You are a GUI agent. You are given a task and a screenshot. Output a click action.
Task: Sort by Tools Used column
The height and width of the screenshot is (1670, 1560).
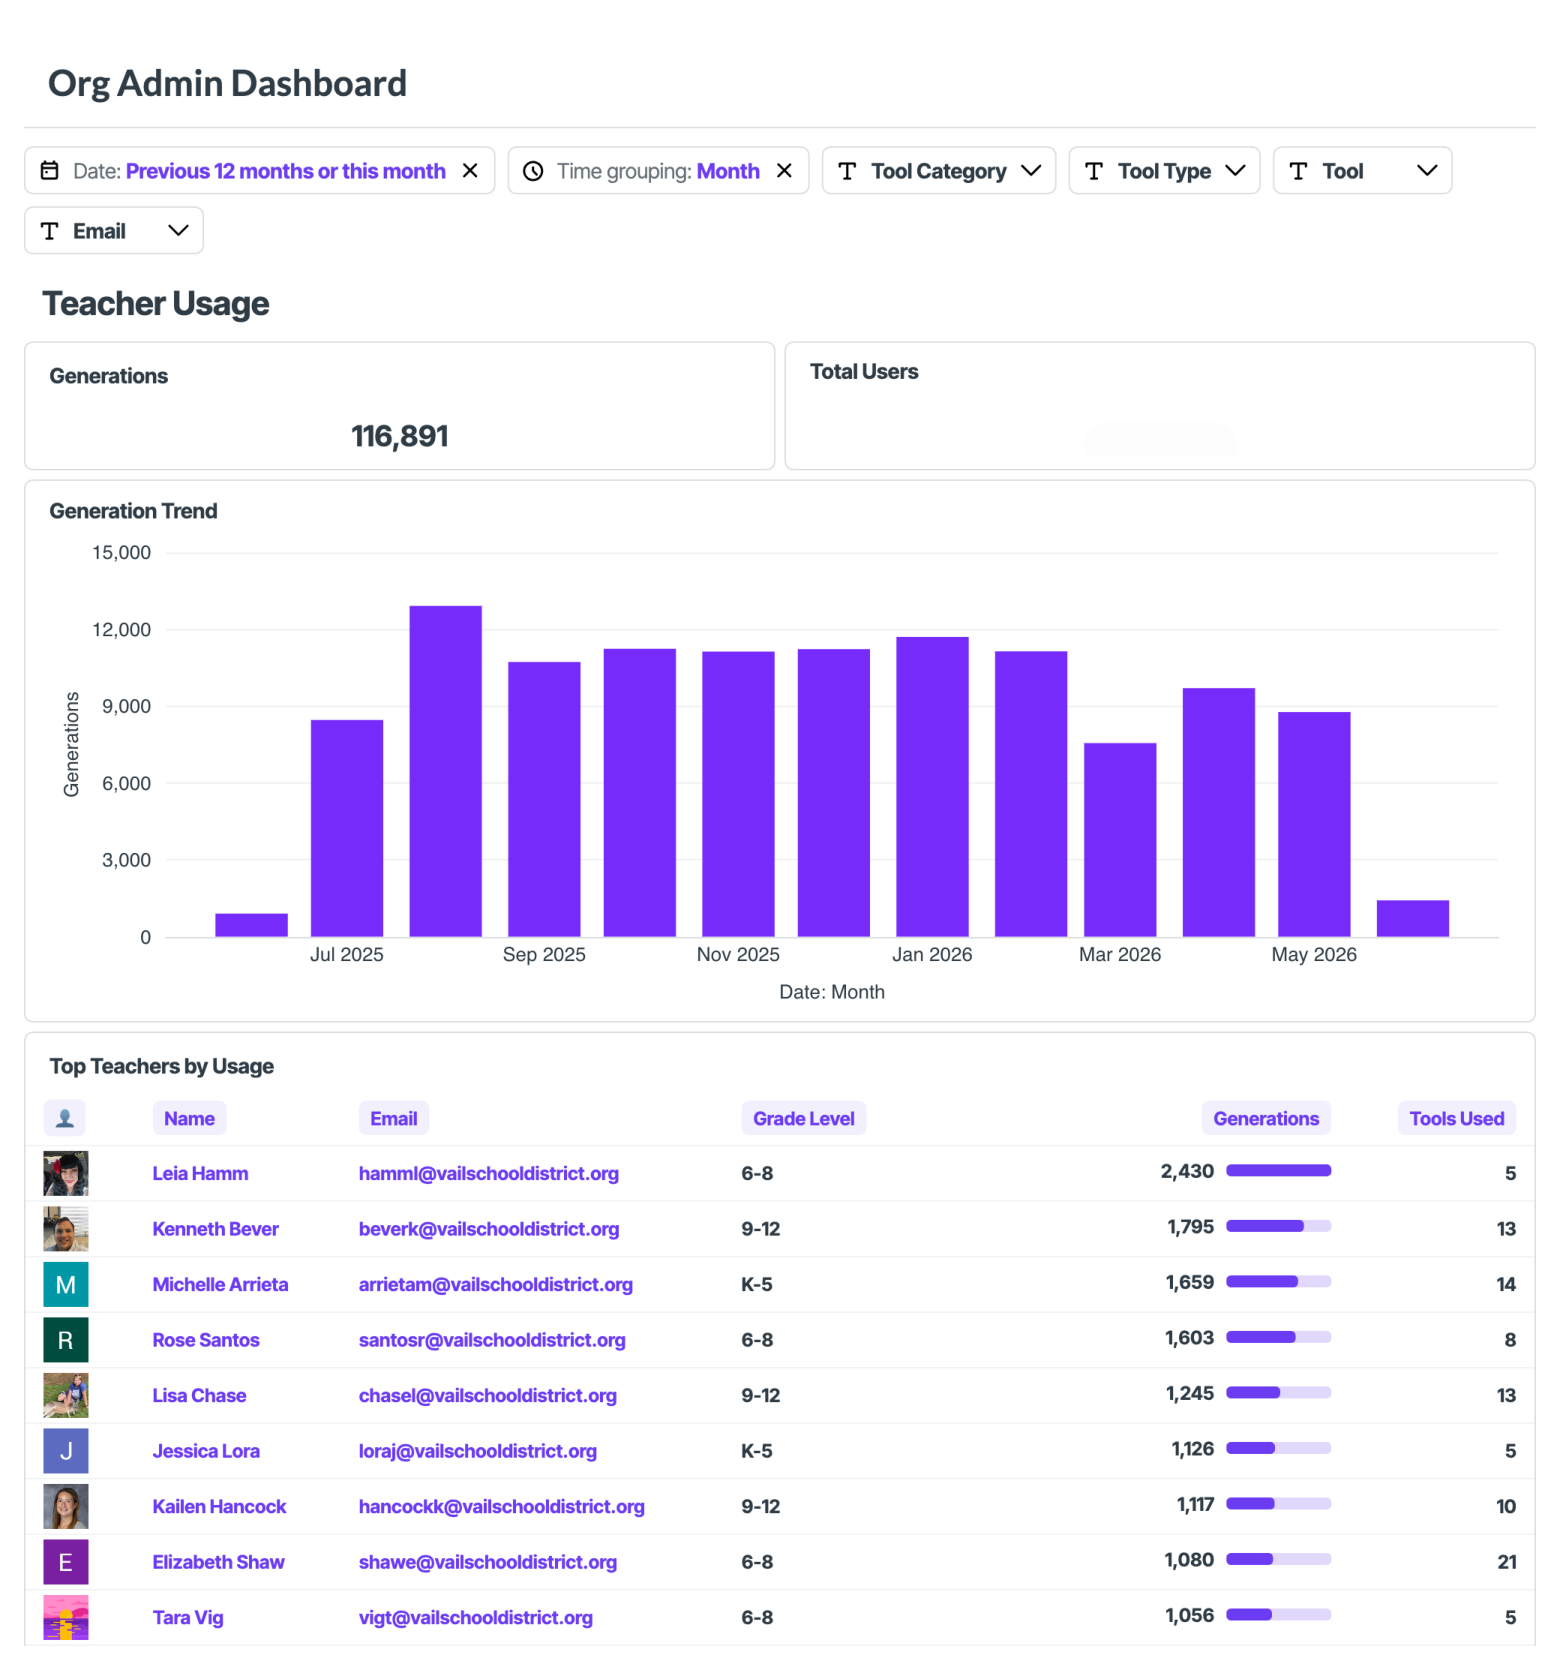(x=1457, y=1118)
